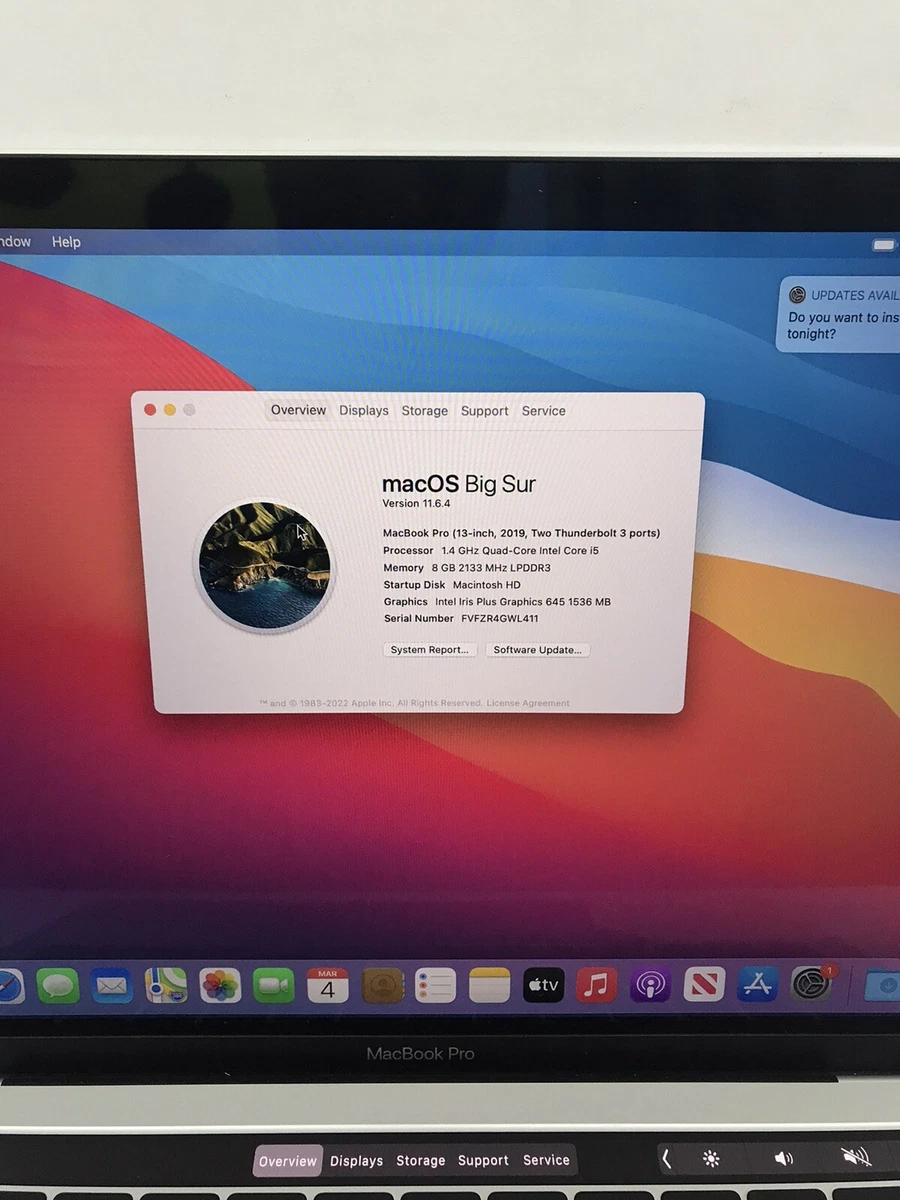Open the Mail app in the Dock
Viewport: 900px width, 1200px height.
[112, 986]
